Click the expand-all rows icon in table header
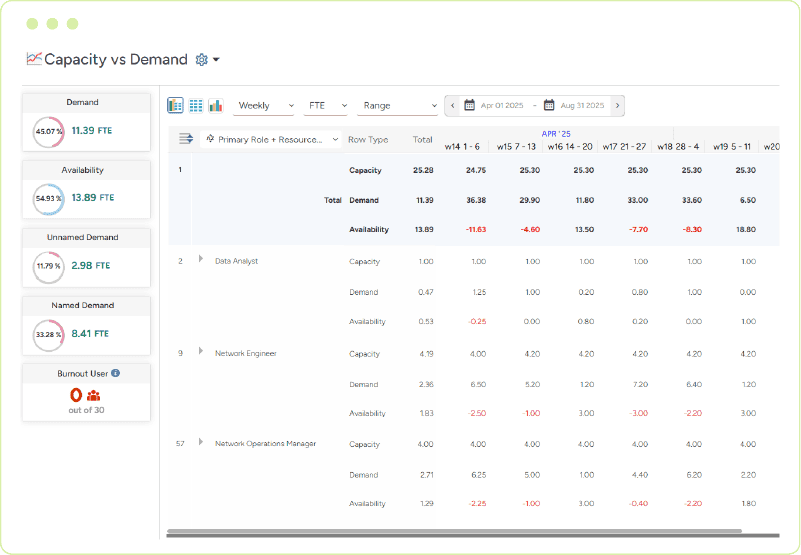801x555 pixels. (186, 138)
